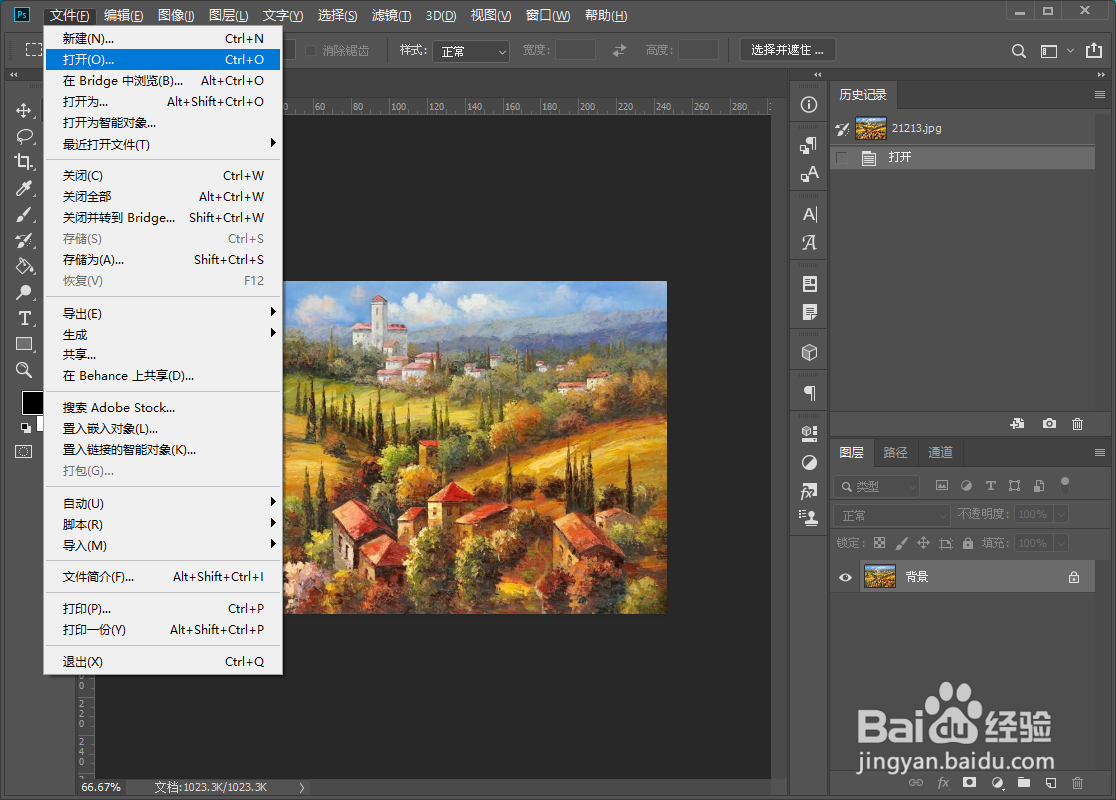Open the layer 类型 filter dropdown
This screenshot has width=1116, height=800.
coord(876,486)
